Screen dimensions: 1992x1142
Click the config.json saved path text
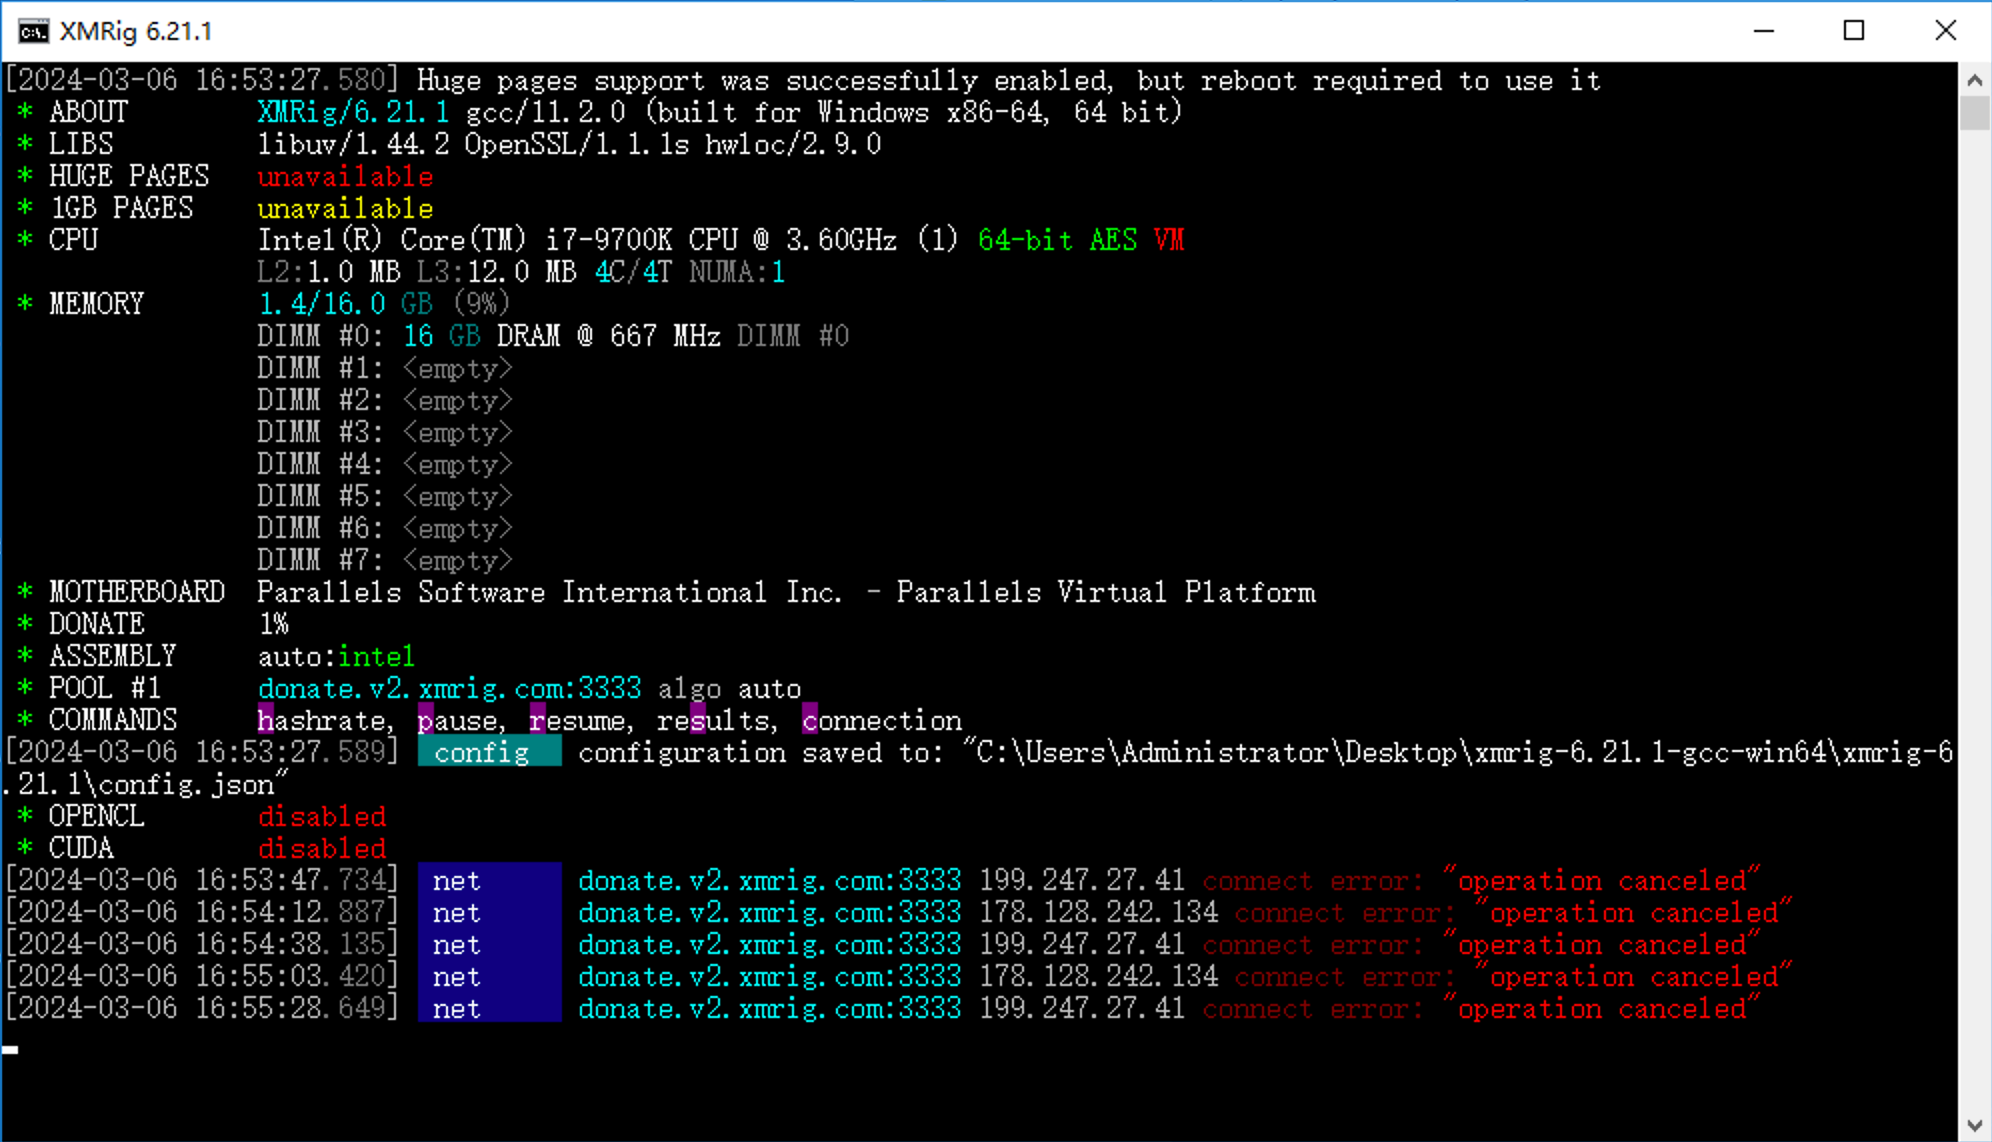tap(1460, 752)
